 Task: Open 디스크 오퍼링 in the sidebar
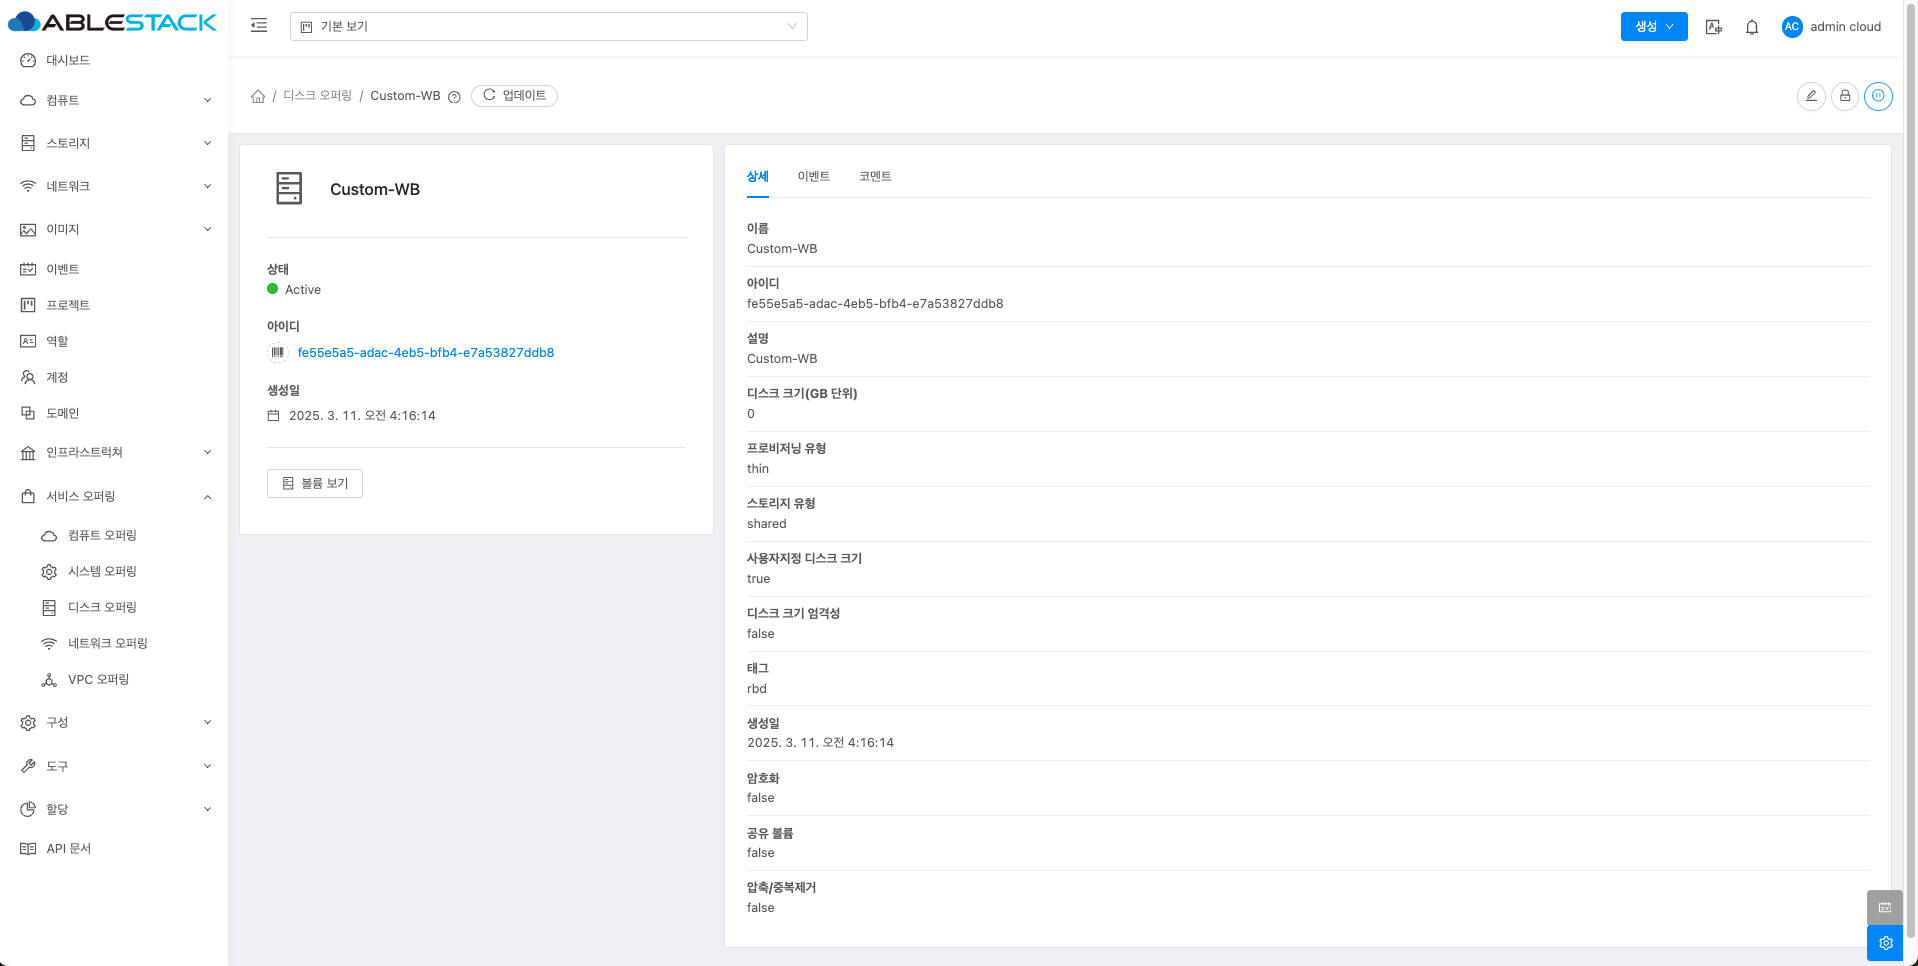point(102,607)
